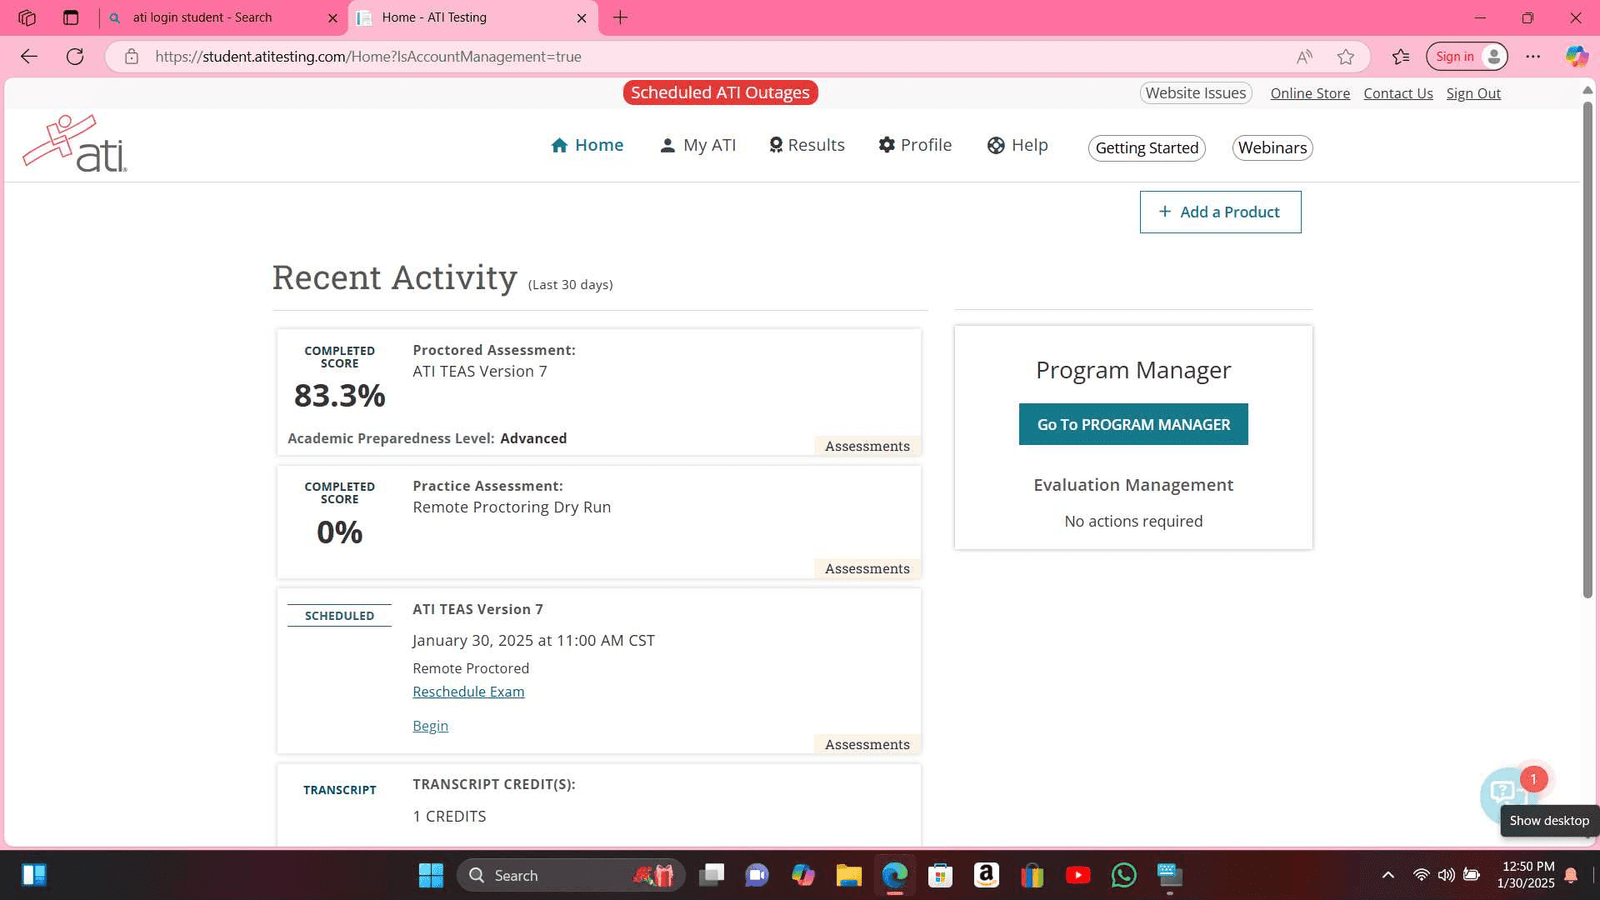Click the view site information lock icon

tap(131, 57)
